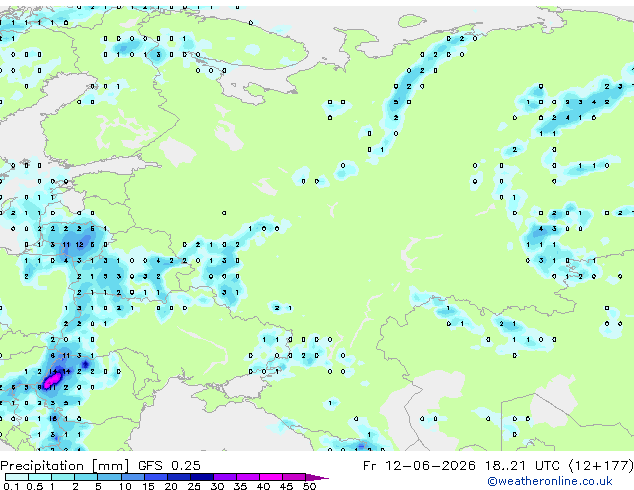Click the magenta peak precipitation blob on map
The image size is (634, 490).
(52, 380)
